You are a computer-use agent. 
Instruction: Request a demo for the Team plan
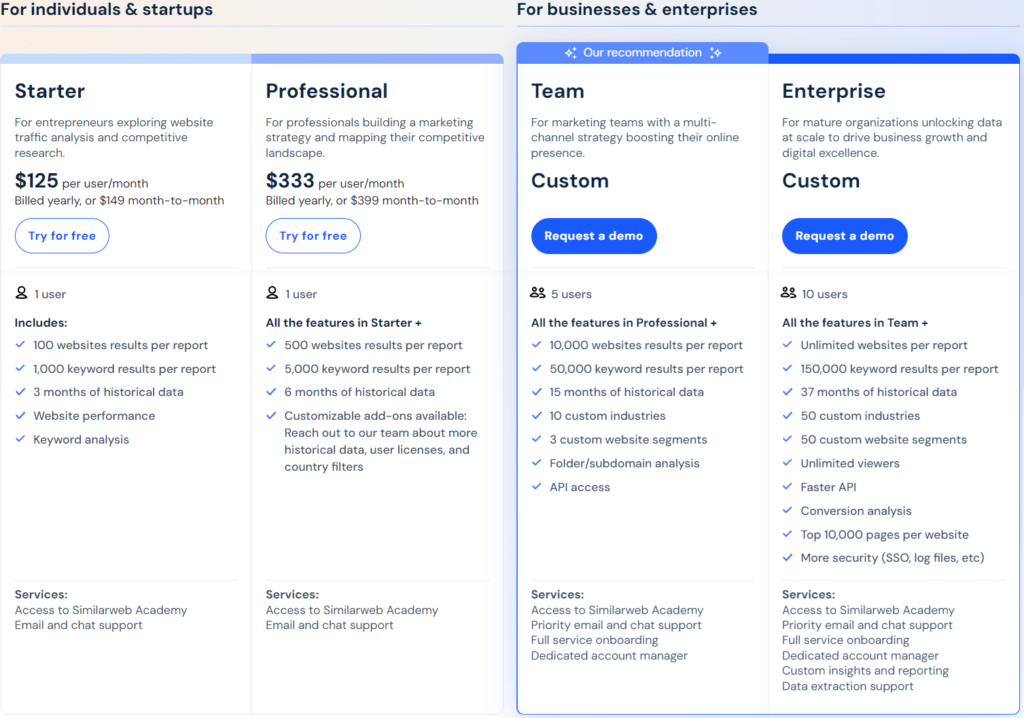(594, 235)
